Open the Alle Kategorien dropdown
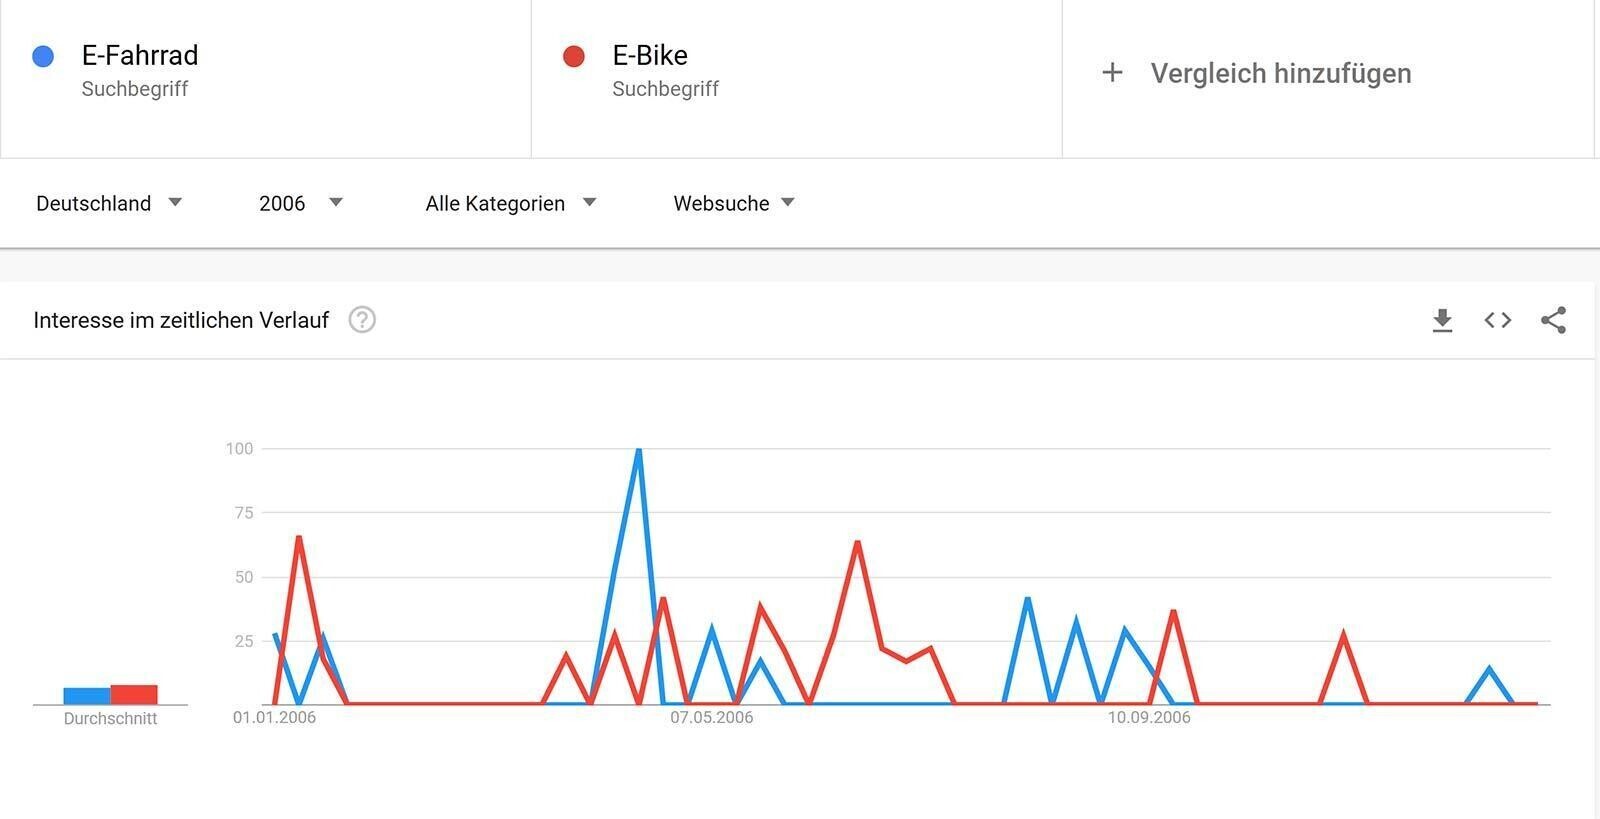This screenshot has width=1600, height=819. pos(510,203)
